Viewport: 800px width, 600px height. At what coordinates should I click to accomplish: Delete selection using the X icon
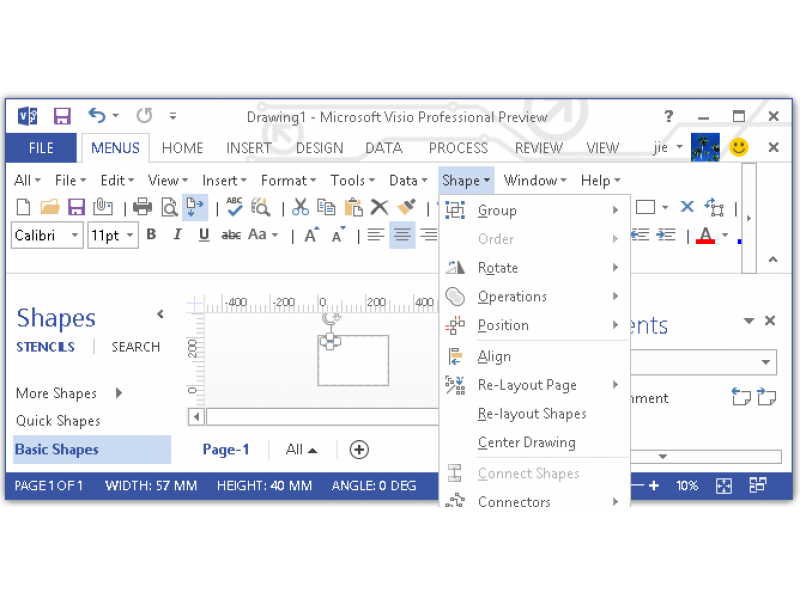click(x=379, y=207)
